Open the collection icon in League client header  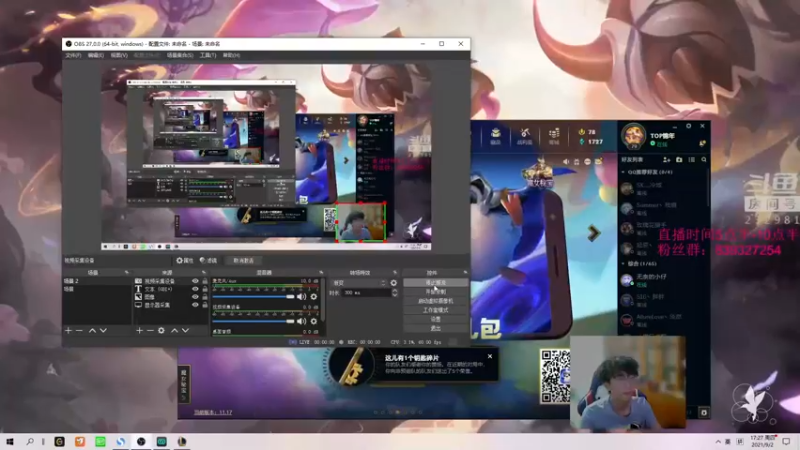pyautogui.click(x=495, y=136)
